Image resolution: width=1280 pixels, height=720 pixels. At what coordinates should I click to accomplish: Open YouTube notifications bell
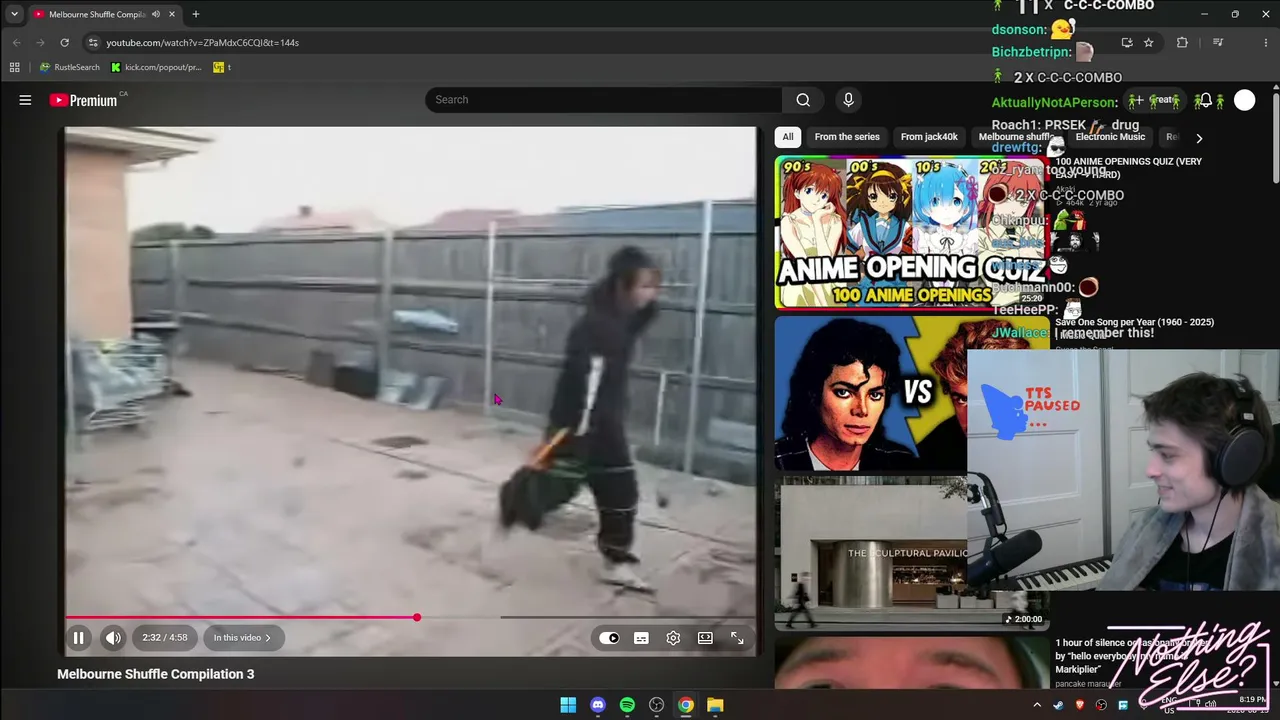(1205, 100)
